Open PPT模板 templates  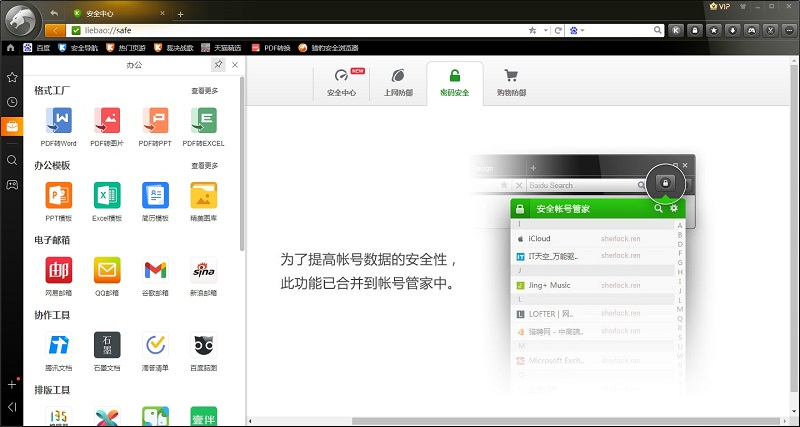click(x=58, y=202)
